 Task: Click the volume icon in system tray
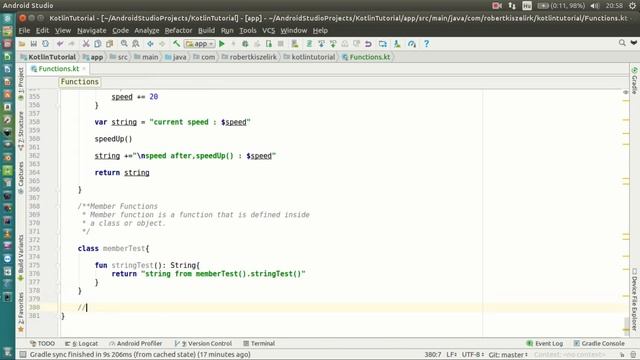[x=595, y=5]
